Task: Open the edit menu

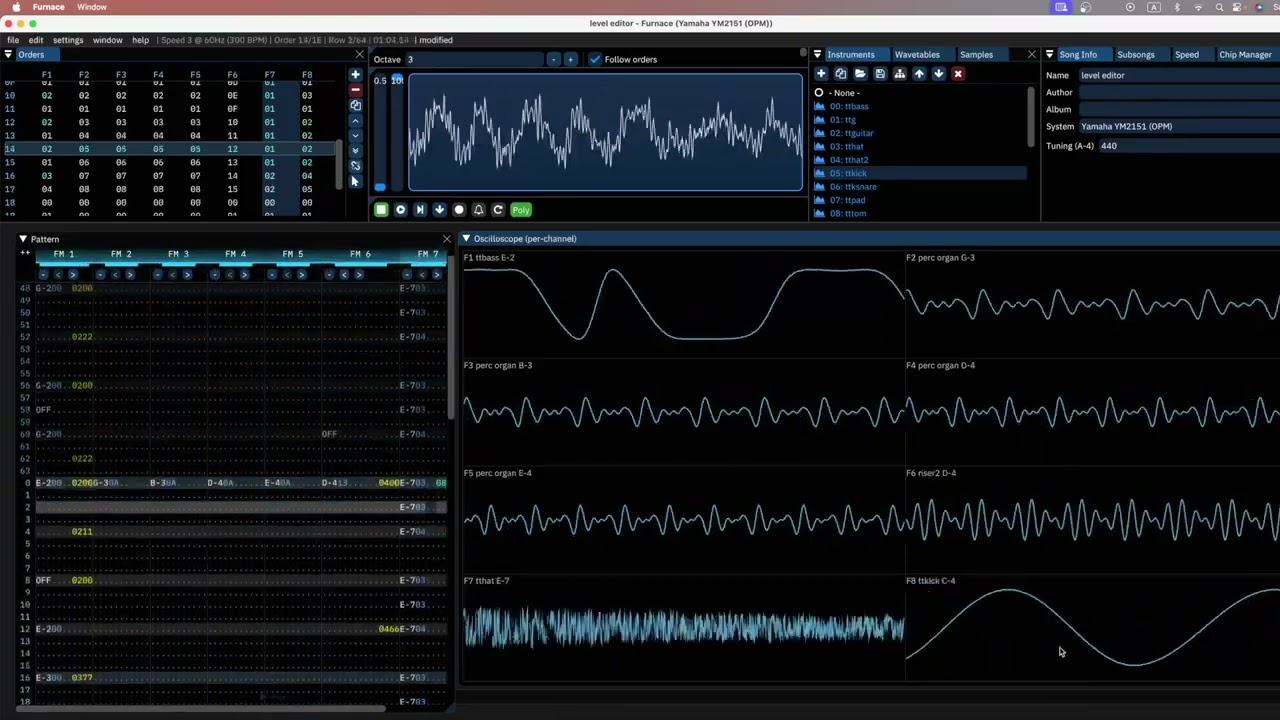Action: 36,40
